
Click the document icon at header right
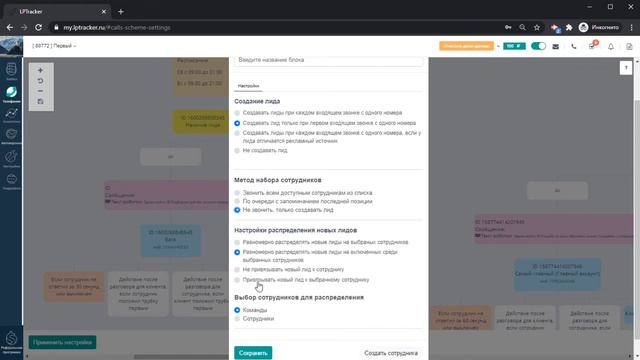[x=629, y=47]
